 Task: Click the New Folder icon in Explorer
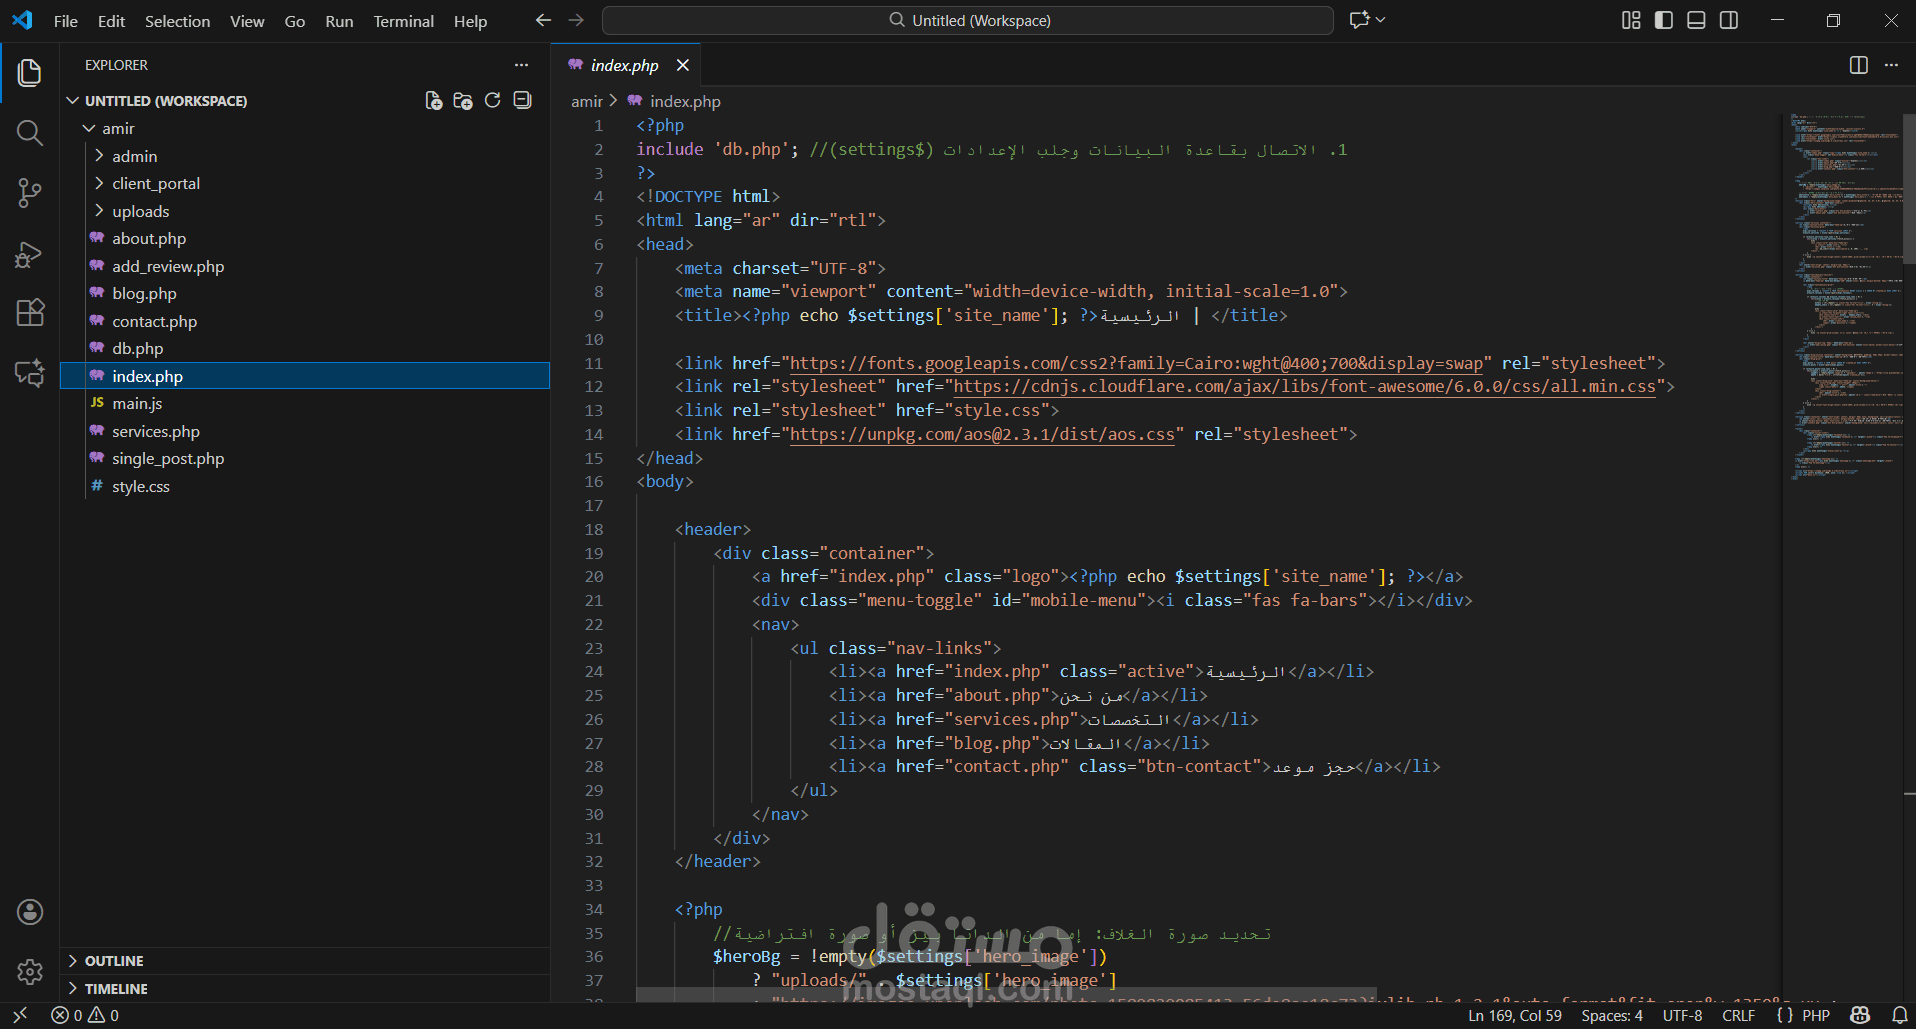point(463,101)
